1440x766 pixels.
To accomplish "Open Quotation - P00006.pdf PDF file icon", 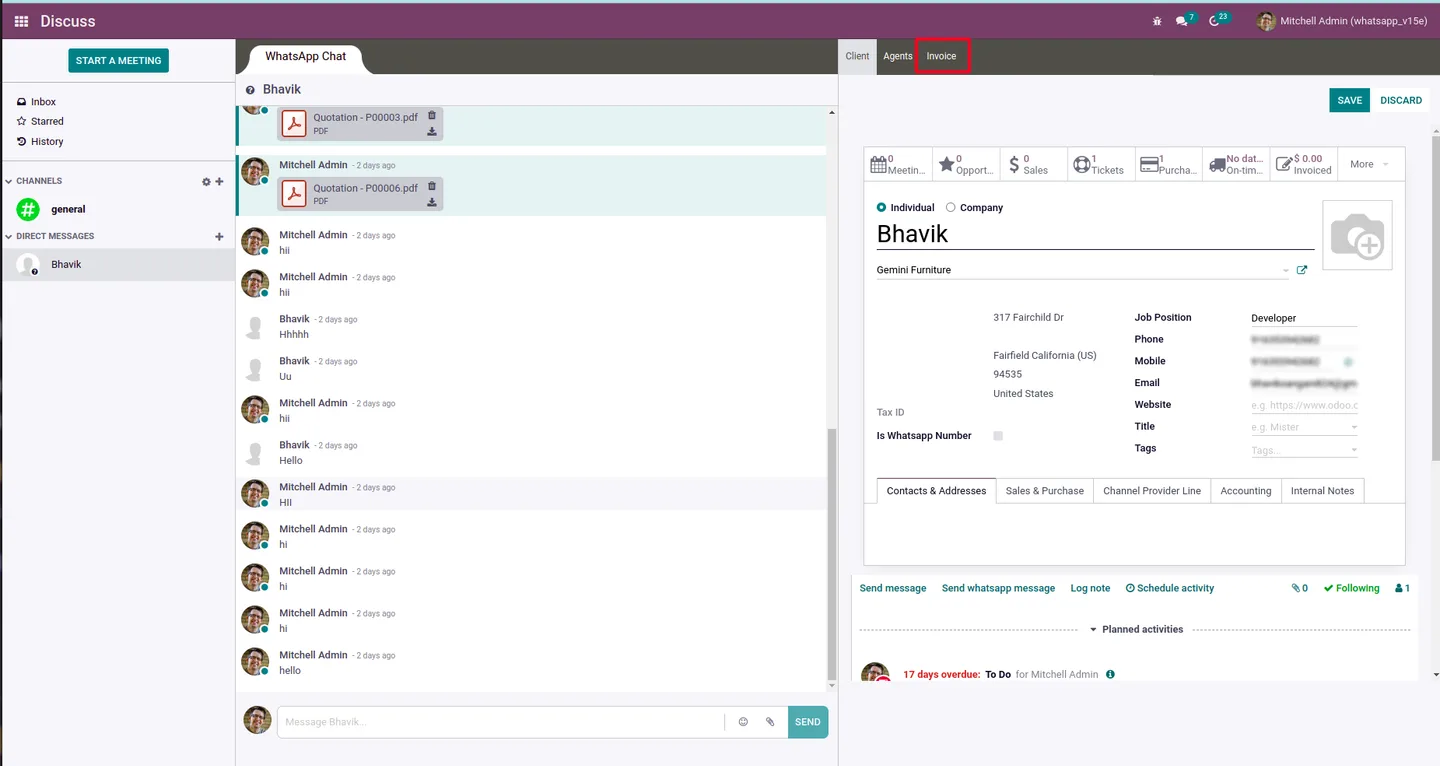I will 294,194.
